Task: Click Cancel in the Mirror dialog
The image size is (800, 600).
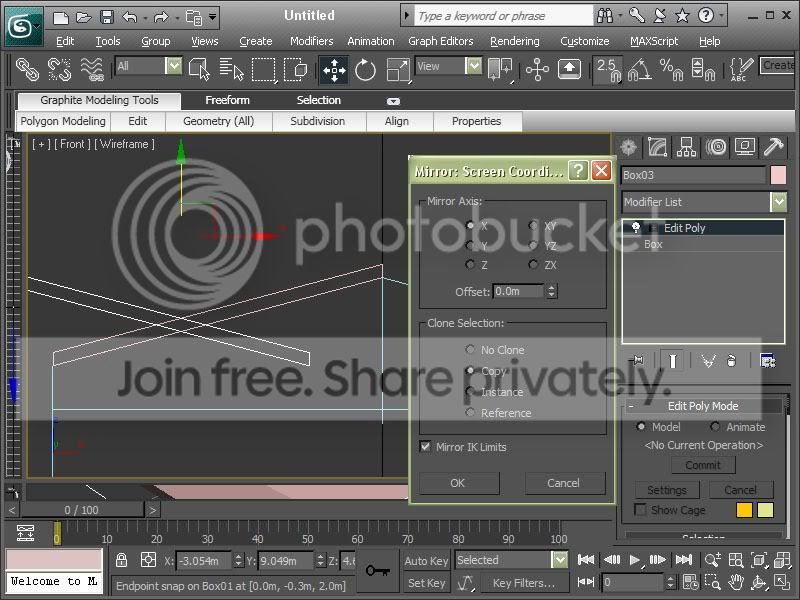Action: point(564,483)
